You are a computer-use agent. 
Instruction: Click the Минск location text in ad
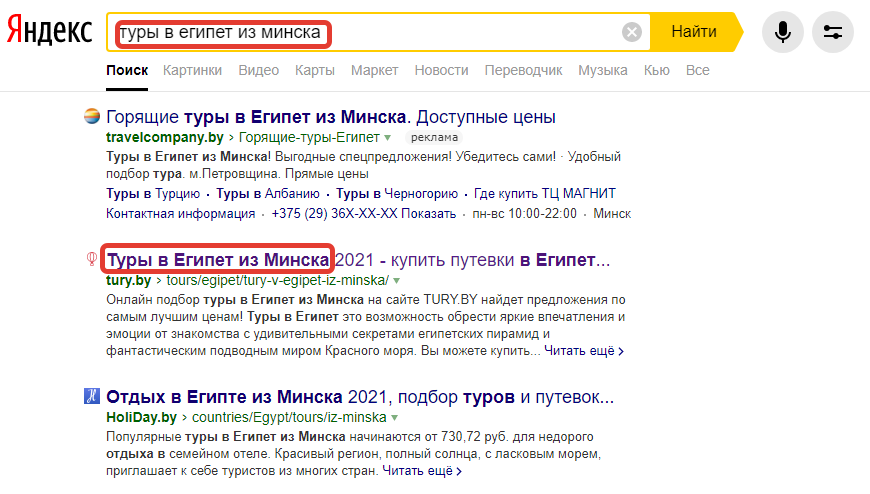click(x=612, y=214)
